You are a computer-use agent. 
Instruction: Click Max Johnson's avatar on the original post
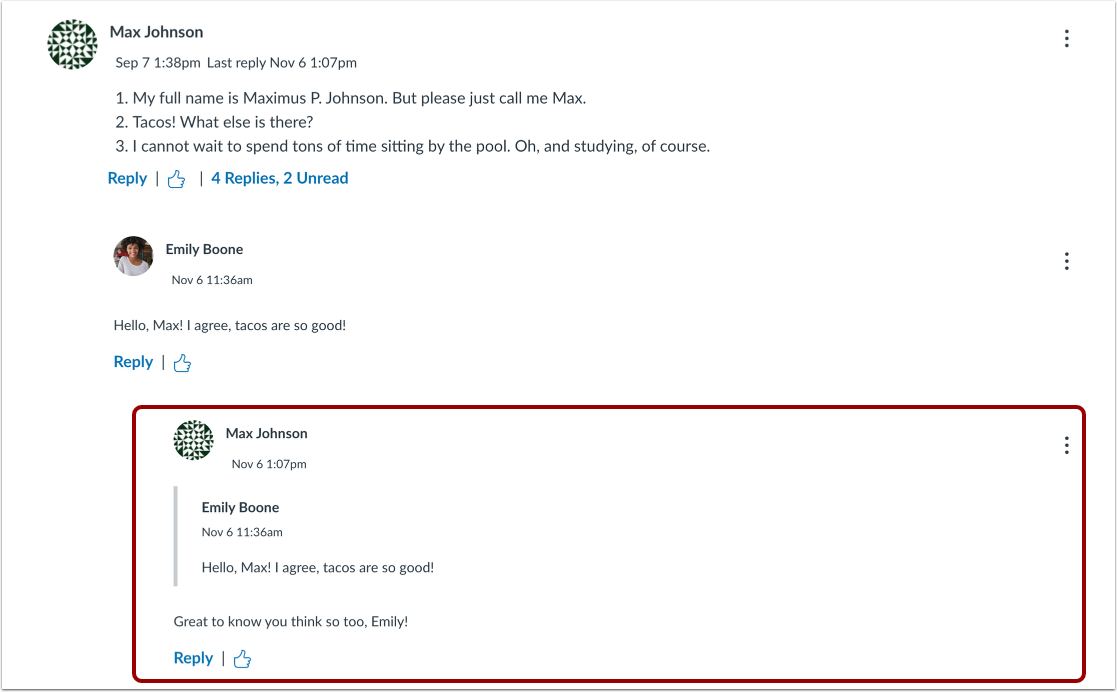coord(71,44)
